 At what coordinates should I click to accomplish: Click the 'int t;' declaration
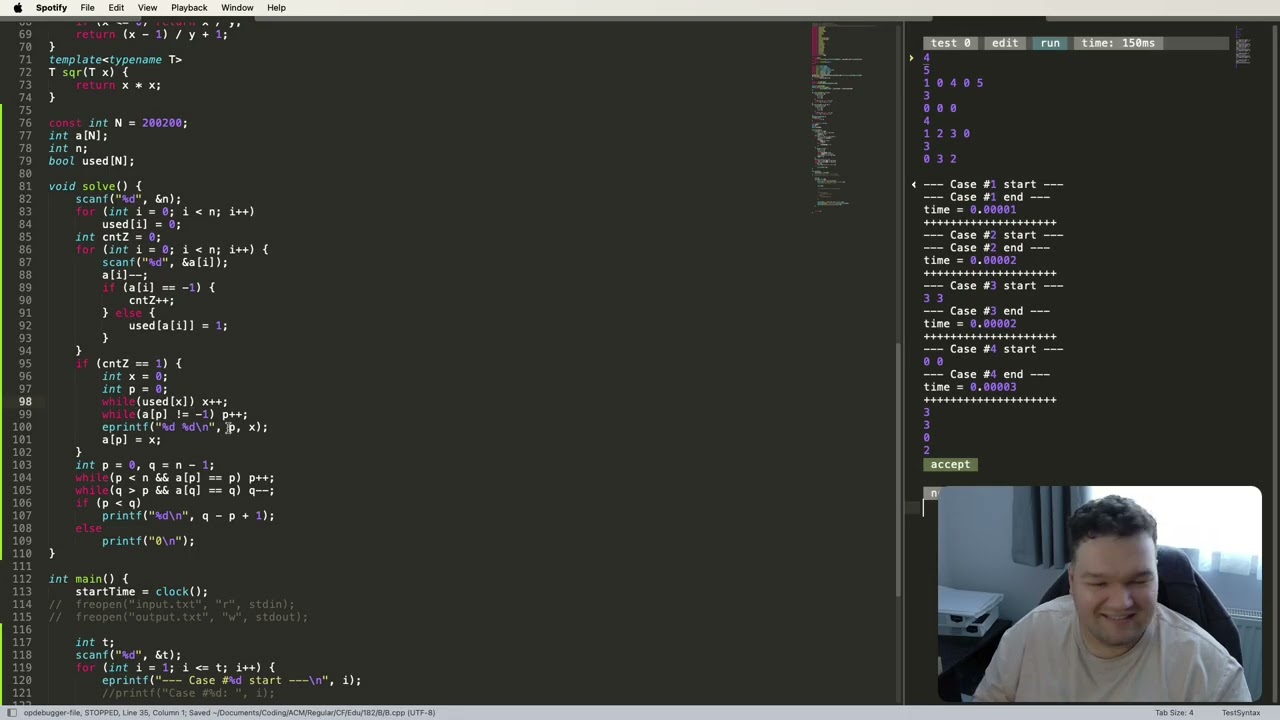point(95,643)
